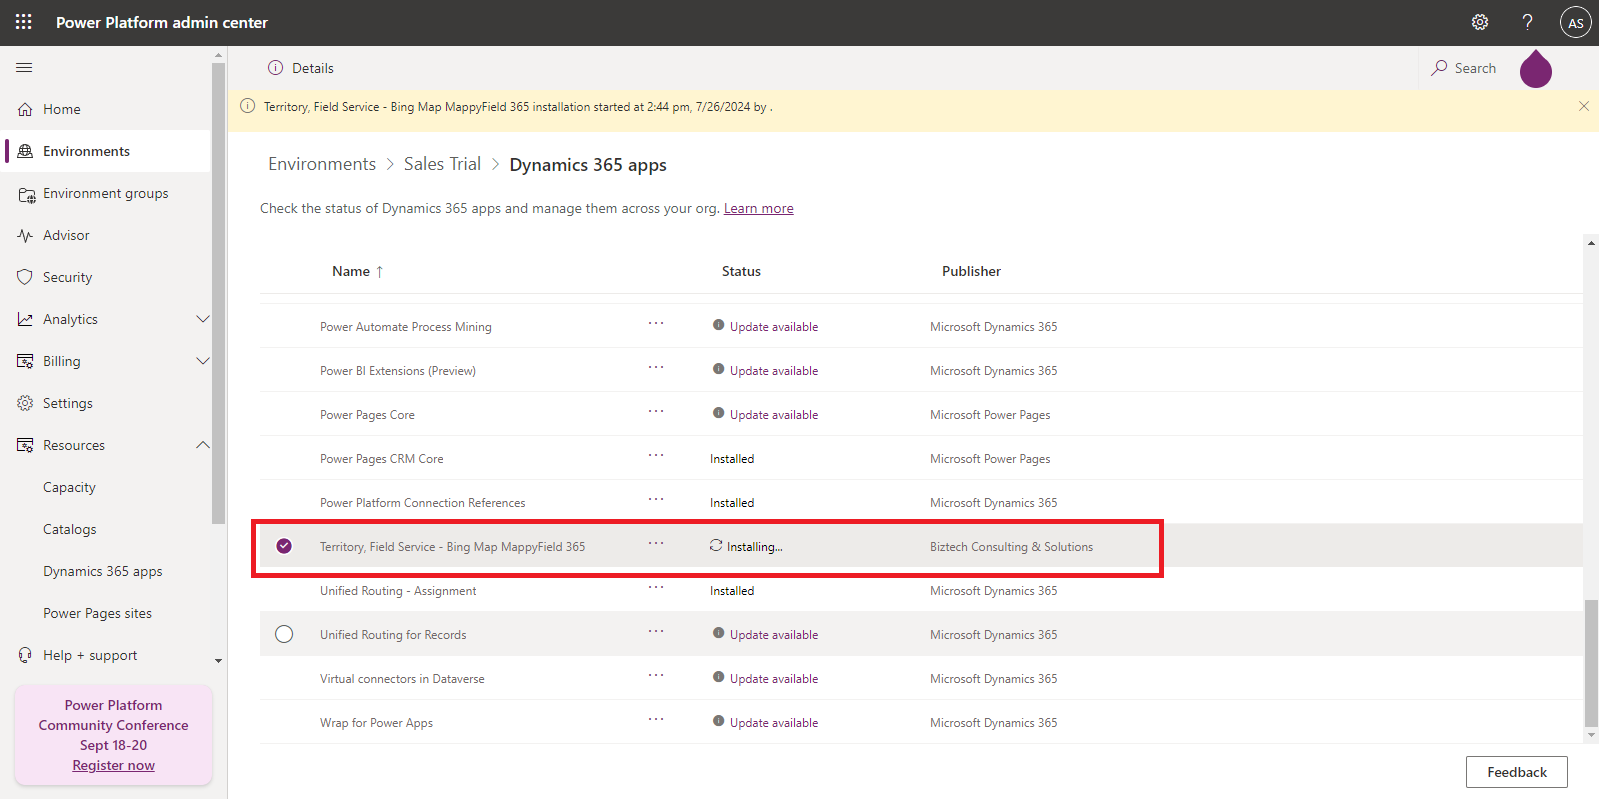
Task: Click the Publisher column header
Action: pos(972,272)
